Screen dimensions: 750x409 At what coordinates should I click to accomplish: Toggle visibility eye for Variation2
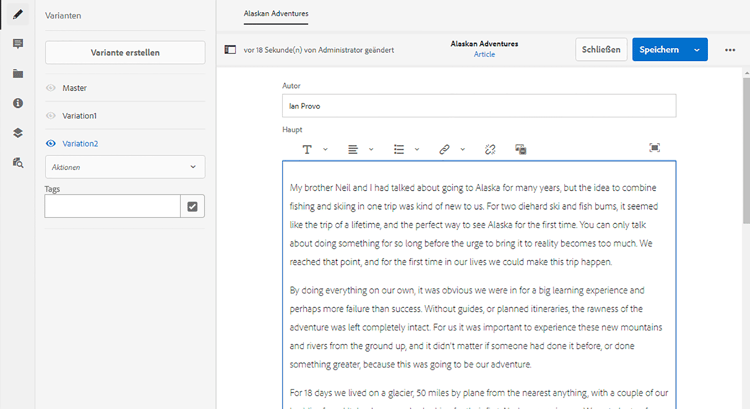[51, 144]
